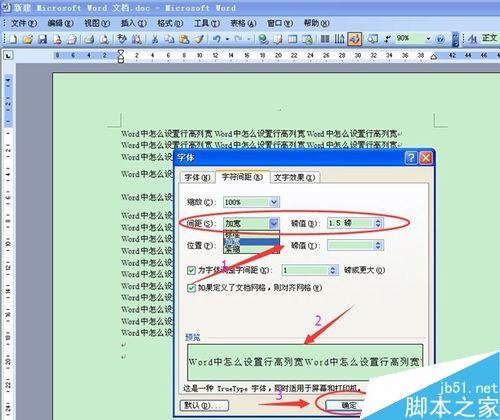This screenshot has height=420, width=500.
Task: Close the Font dialog
Action: pyautogui.click(x=426, y=157)
